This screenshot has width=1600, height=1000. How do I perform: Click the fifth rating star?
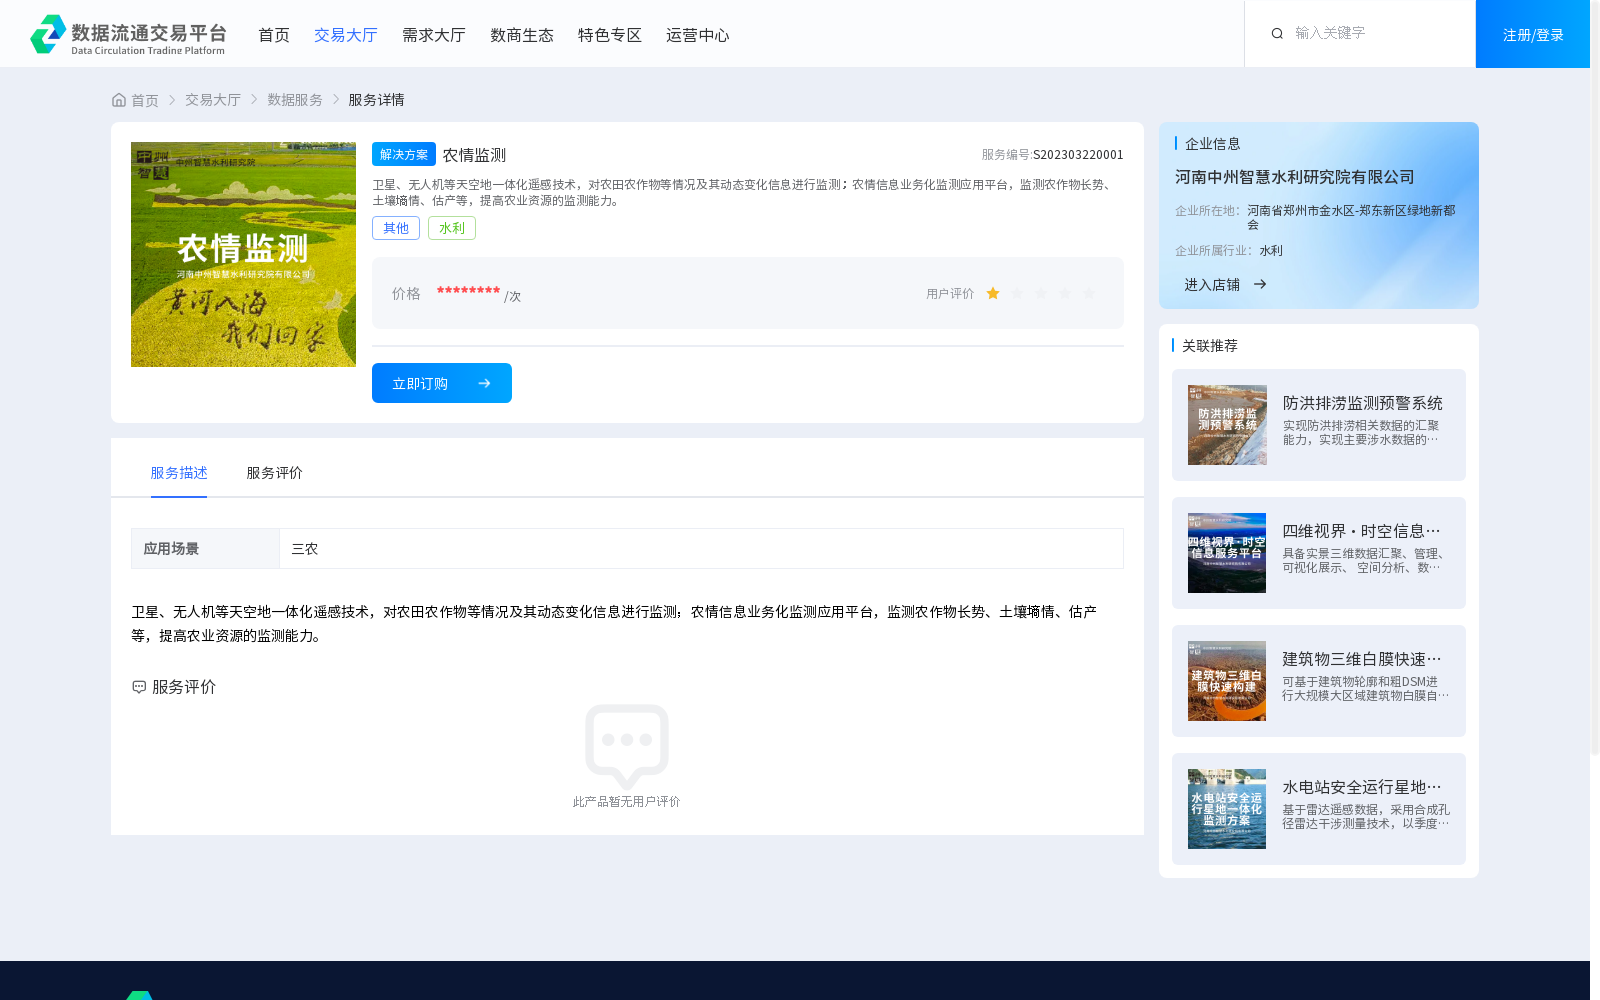point(1089,293)
